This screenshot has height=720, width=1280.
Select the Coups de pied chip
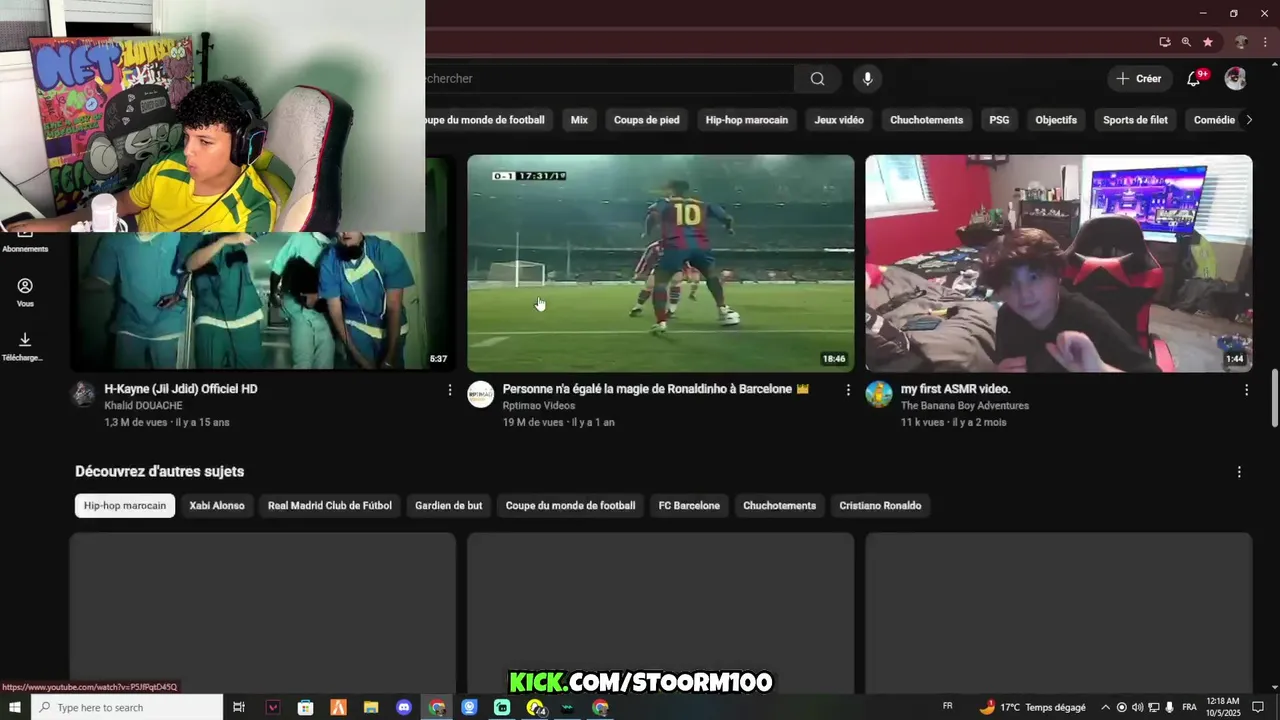(646, 120)
